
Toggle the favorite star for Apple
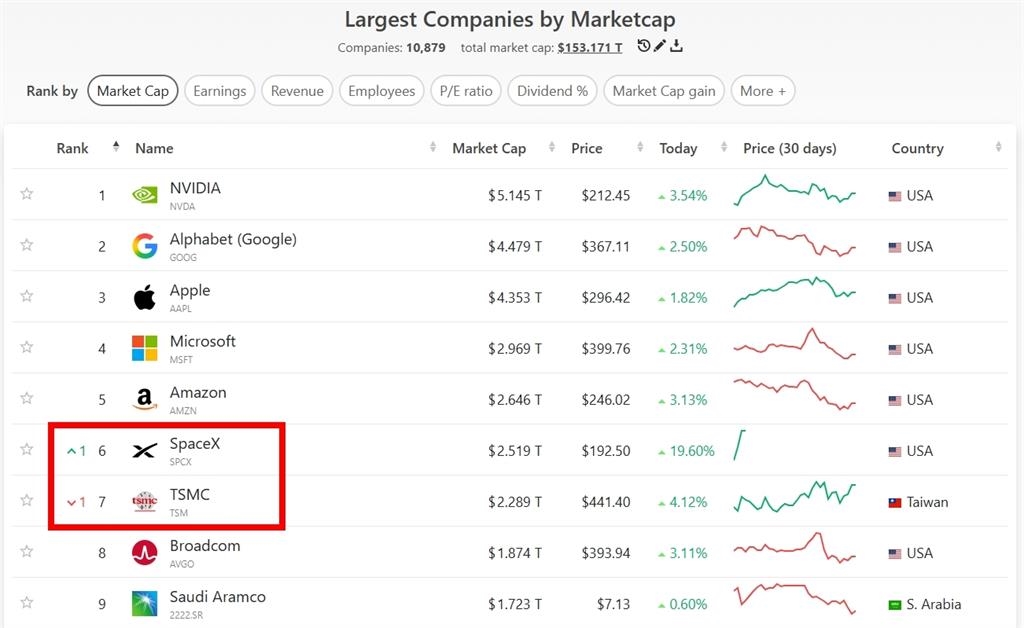point(27,296)
